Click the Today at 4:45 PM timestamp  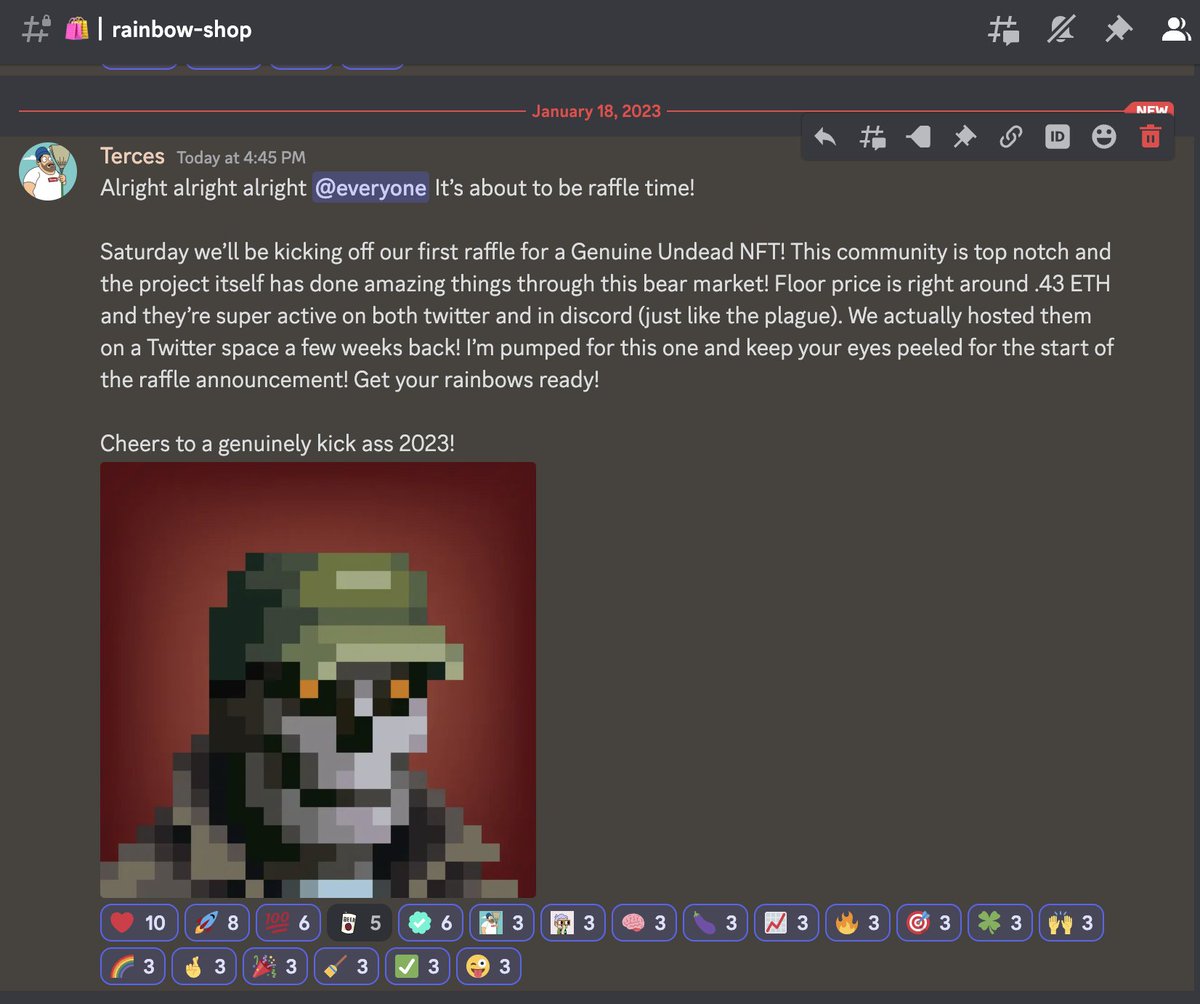pos(241,157)
